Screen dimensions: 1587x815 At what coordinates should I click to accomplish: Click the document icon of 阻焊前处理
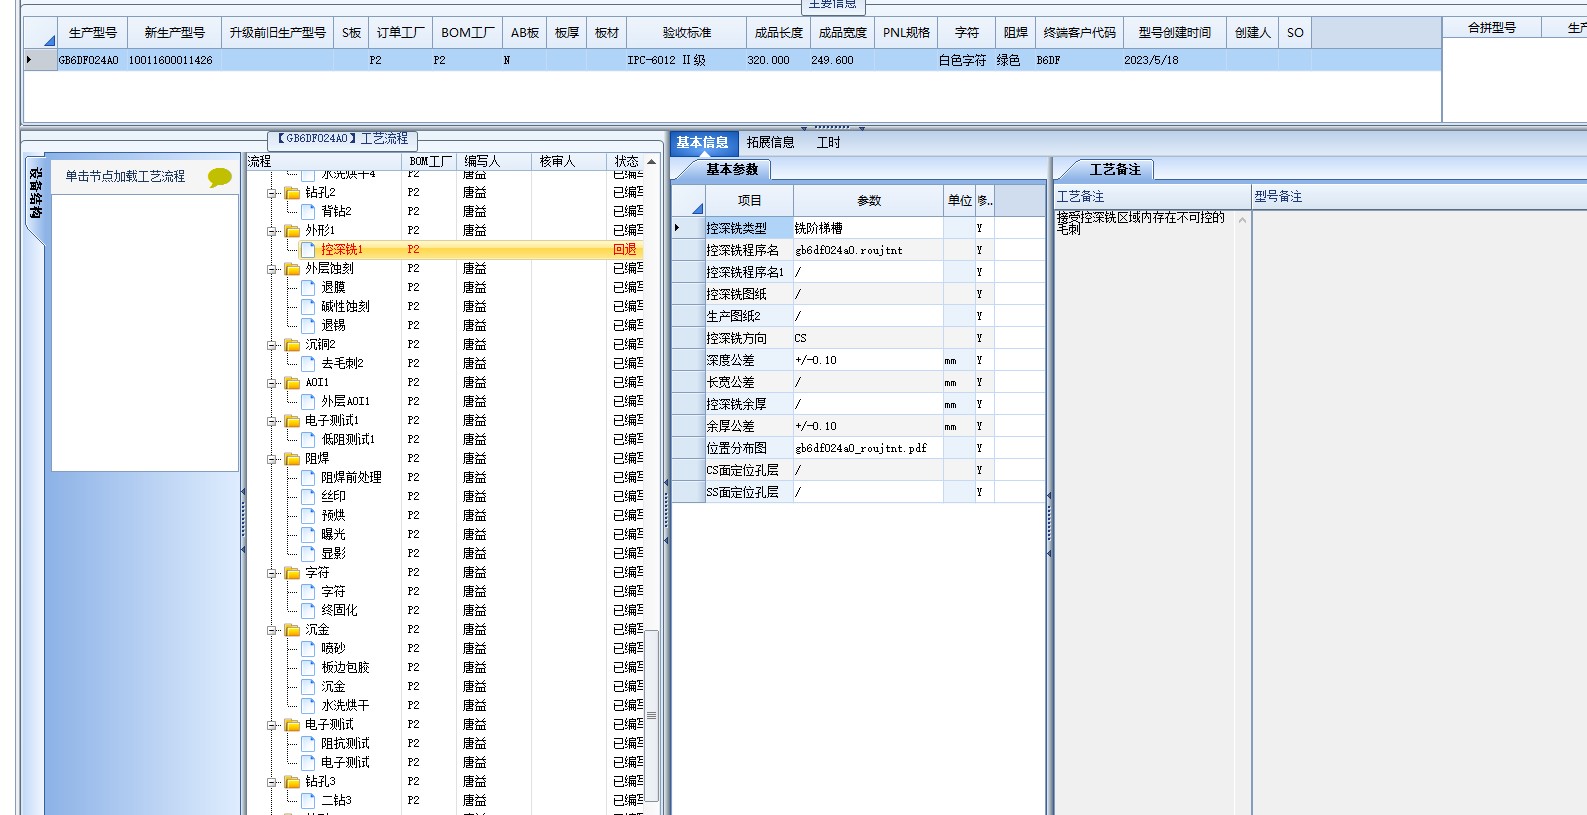pos(308,477)
